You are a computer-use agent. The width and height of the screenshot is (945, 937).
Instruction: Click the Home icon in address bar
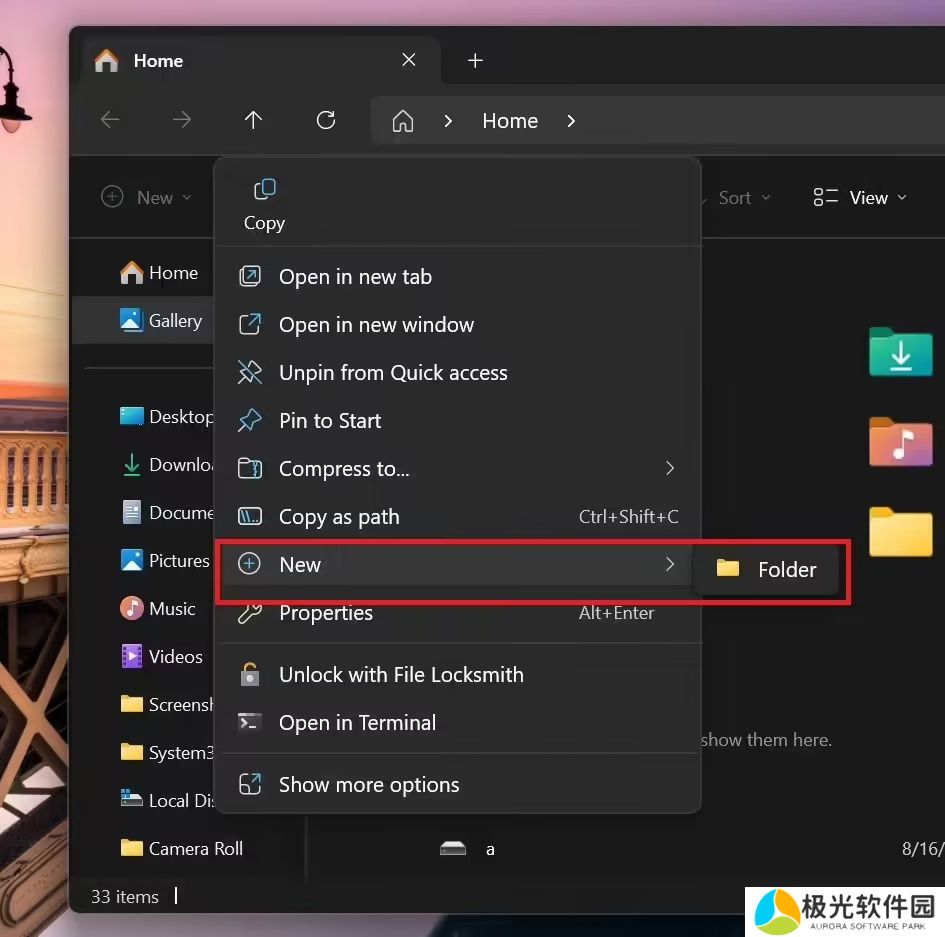point(403,121)
